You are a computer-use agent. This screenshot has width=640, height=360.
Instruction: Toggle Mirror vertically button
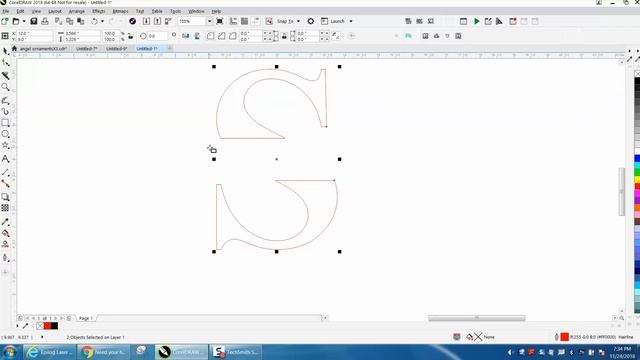coord(197,36)
